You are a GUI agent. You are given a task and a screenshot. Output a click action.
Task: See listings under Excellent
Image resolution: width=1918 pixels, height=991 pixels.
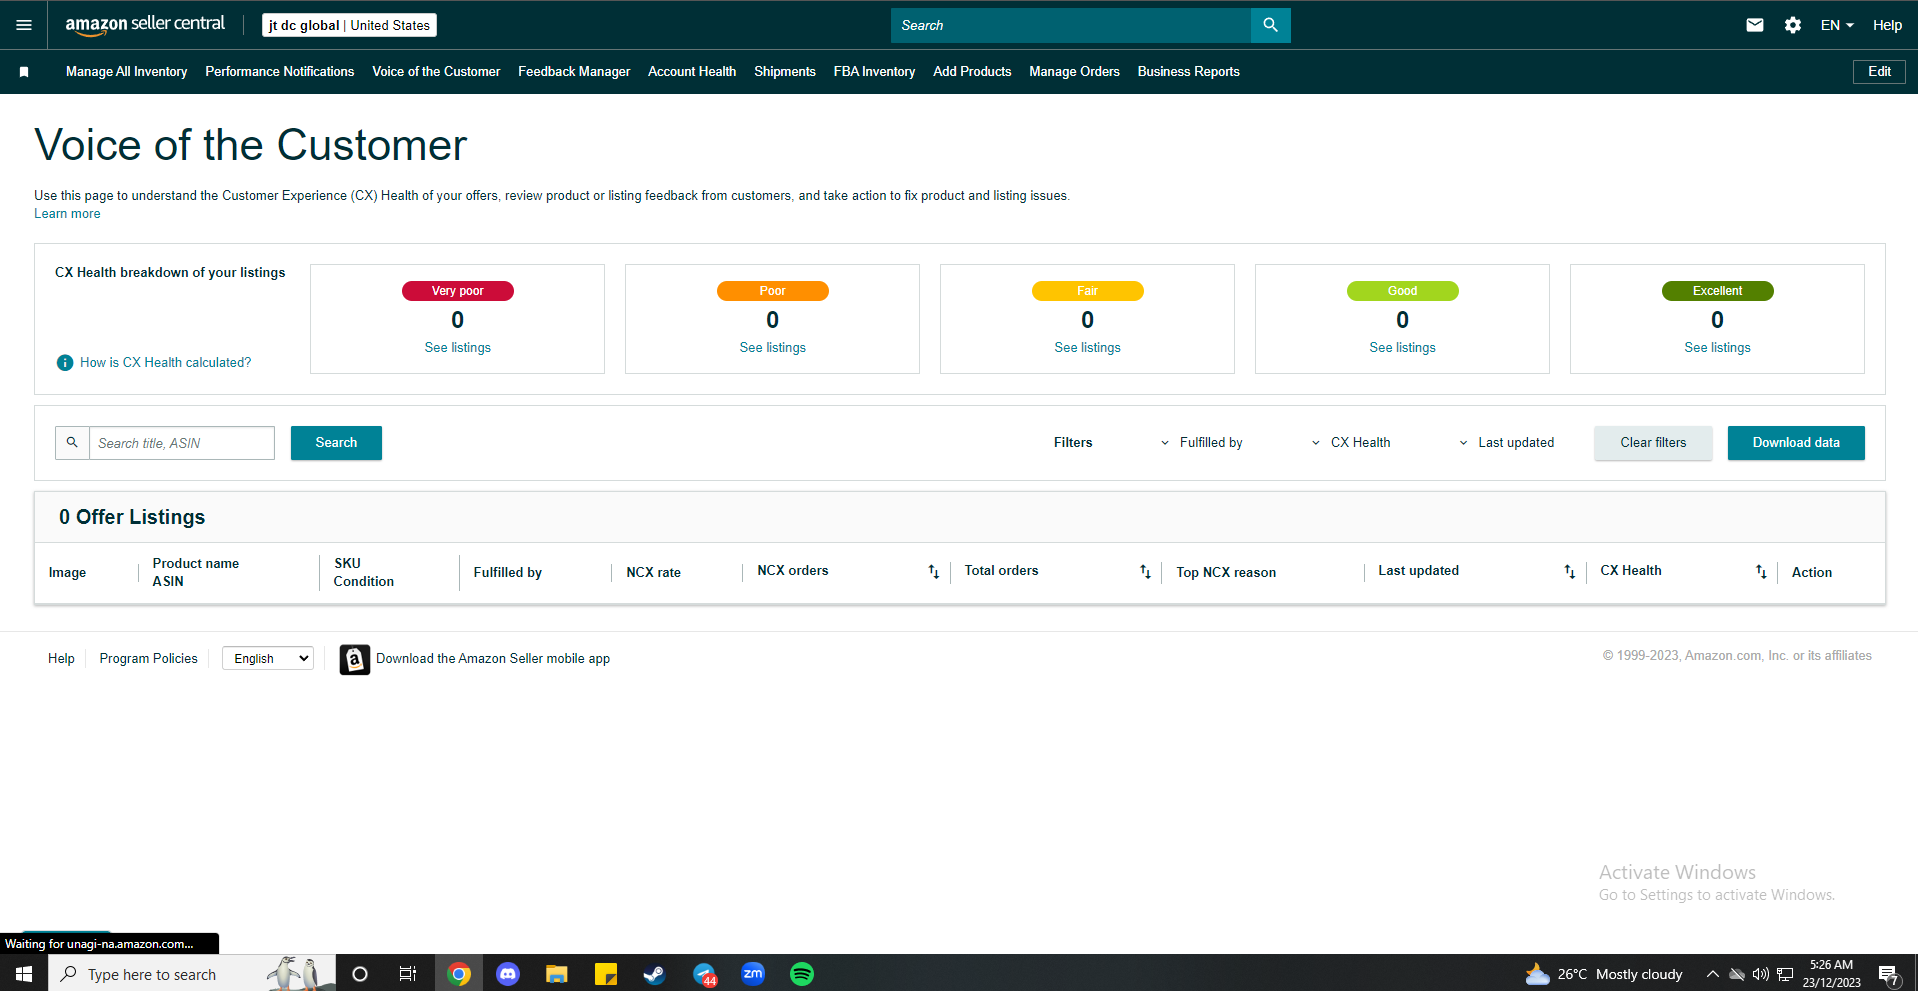1718,348
